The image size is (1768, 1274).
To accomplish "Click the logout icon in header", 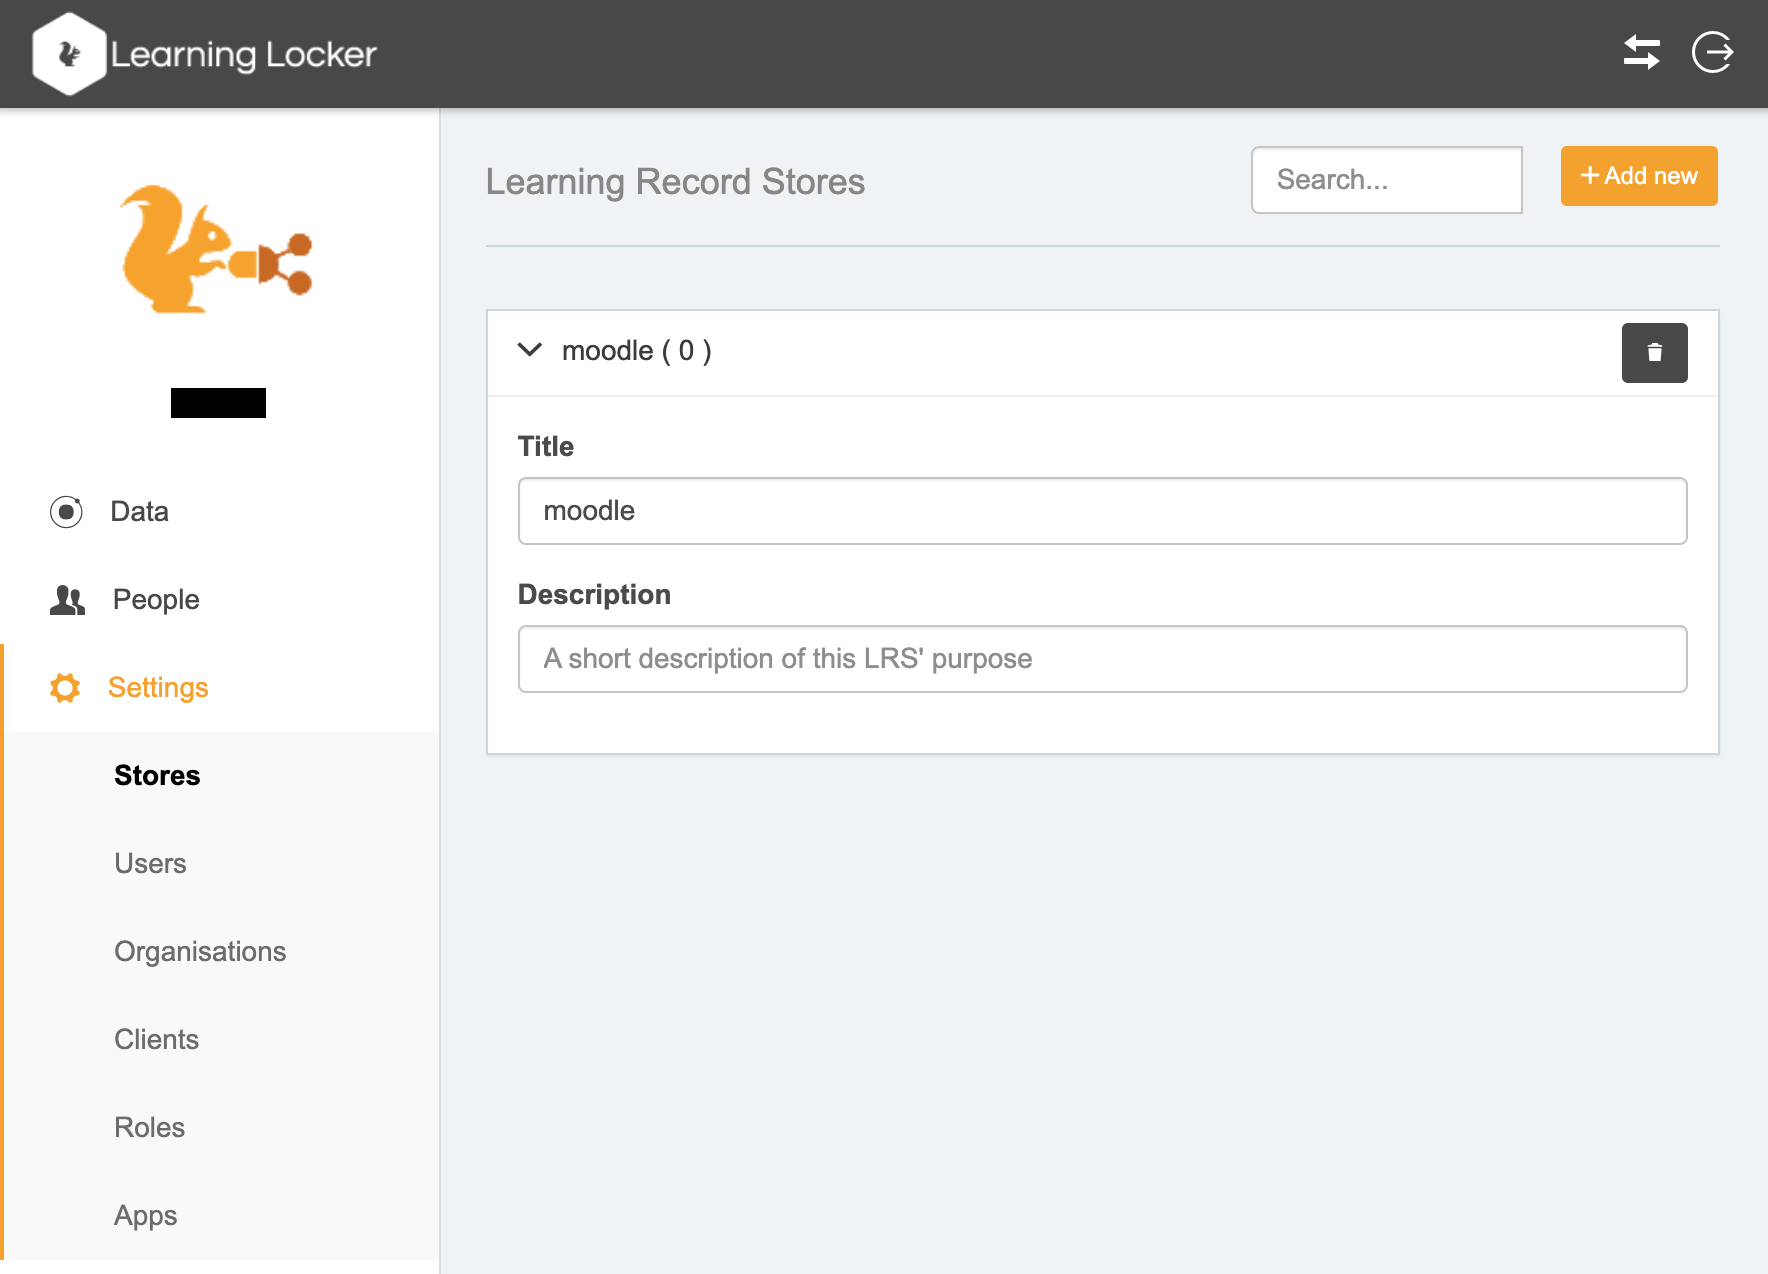I will (x=1713, y=52).
